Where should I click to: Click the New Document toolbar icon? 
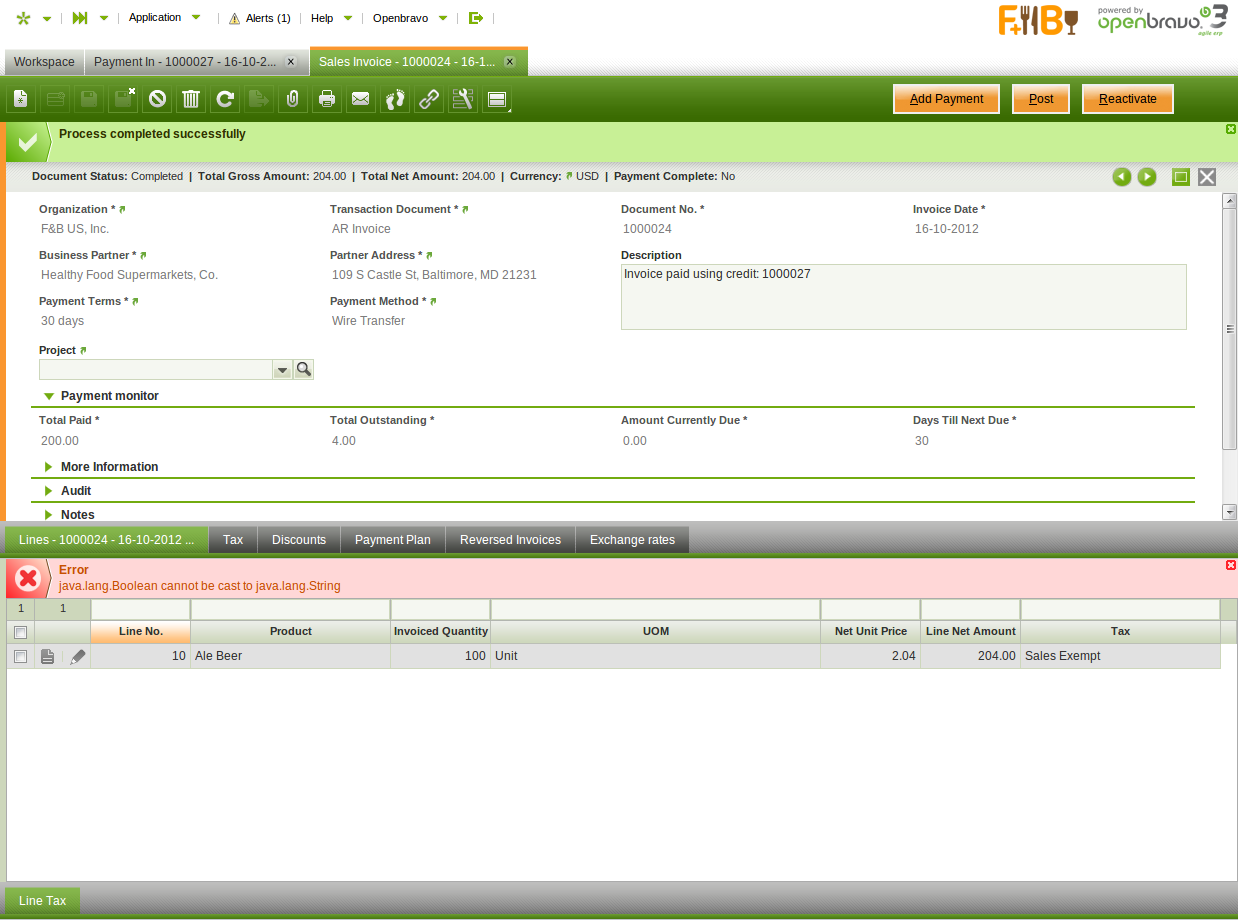click(21, 99)
